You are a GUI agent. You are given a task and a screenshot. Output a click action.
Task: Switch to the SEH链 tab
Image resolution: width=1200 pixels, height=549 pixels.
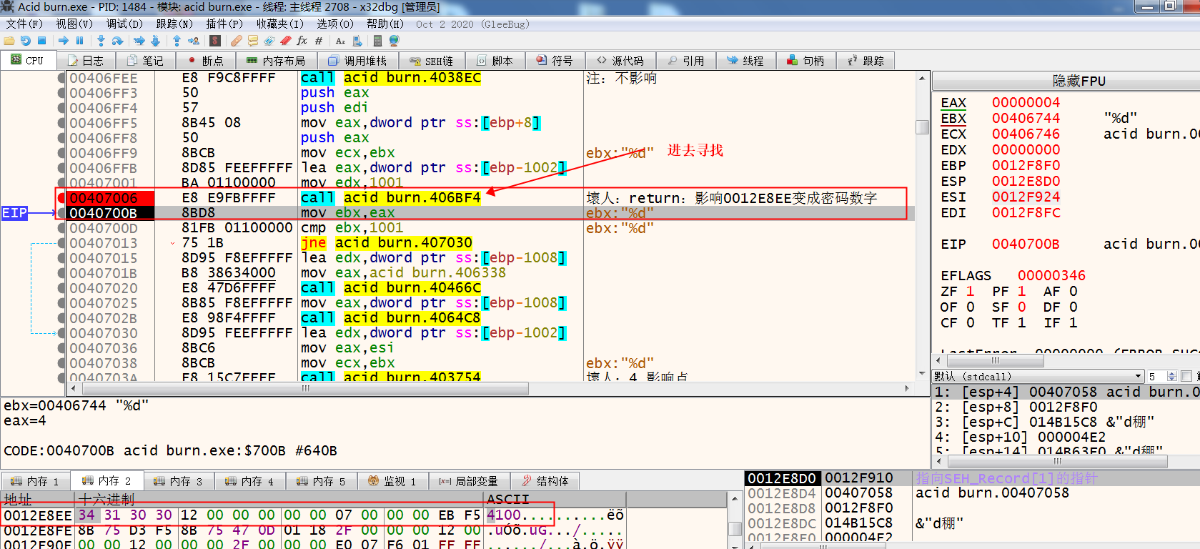coord(432,60)
